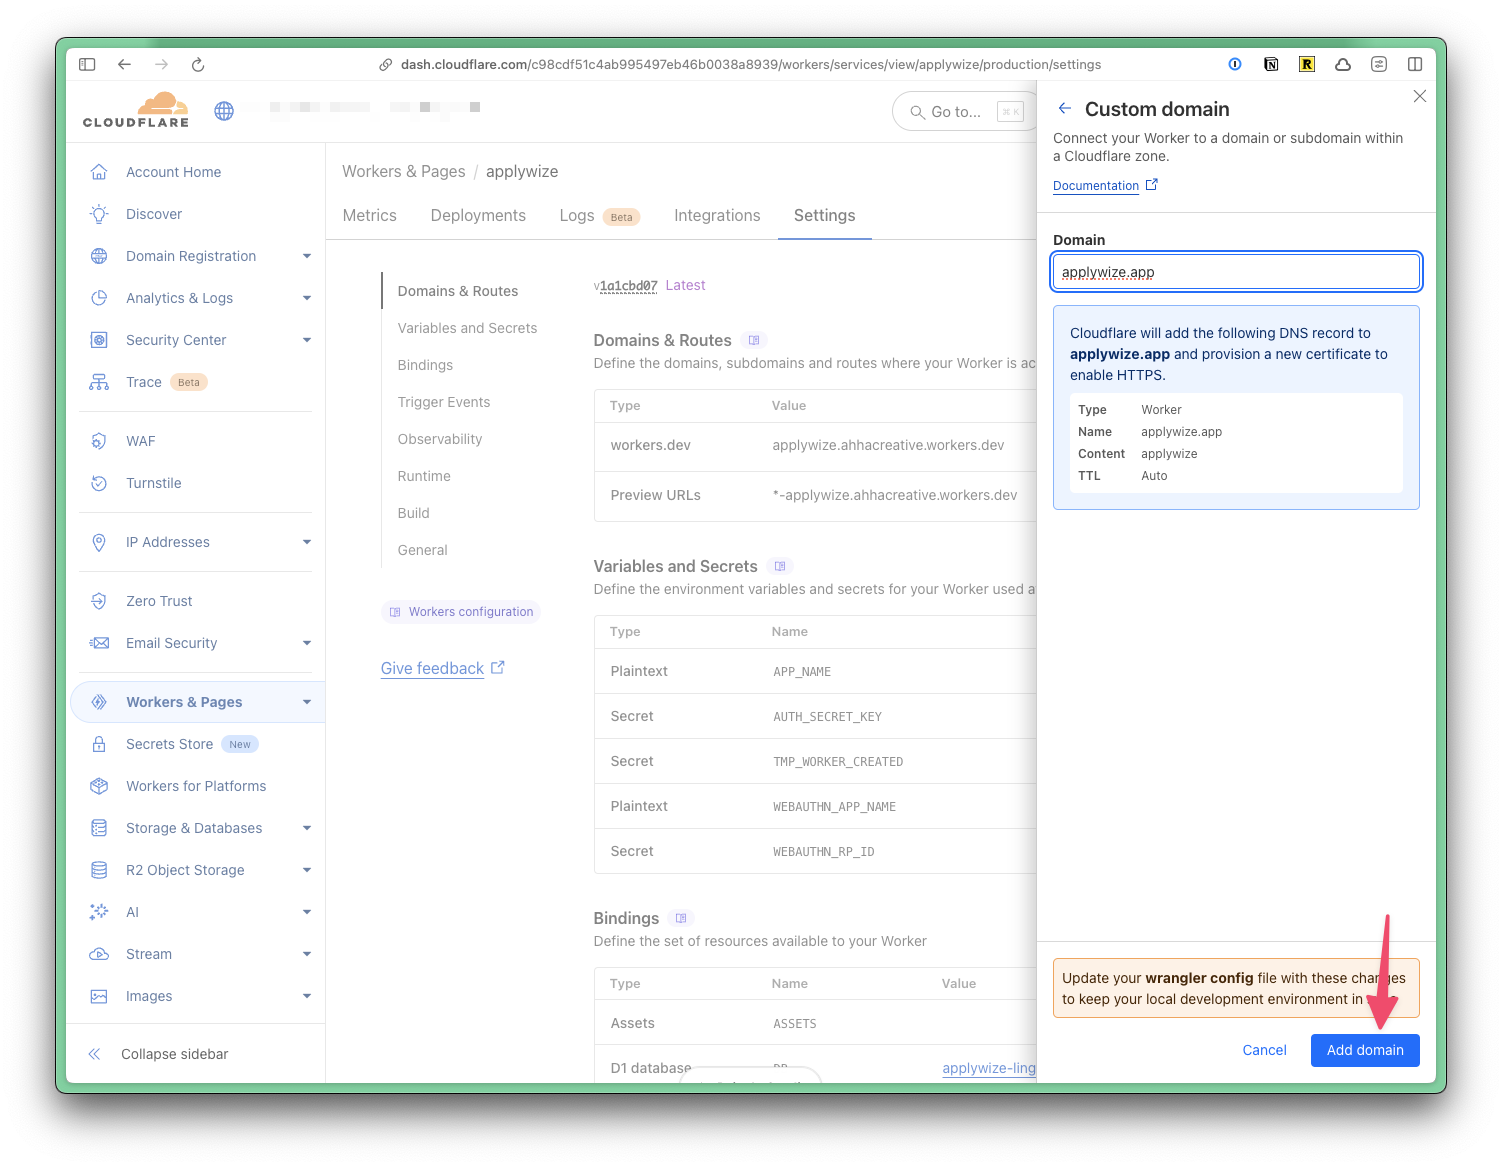1502x1167 pixels.
Task: Open the Integrations tab
Action: pos(717,215)
